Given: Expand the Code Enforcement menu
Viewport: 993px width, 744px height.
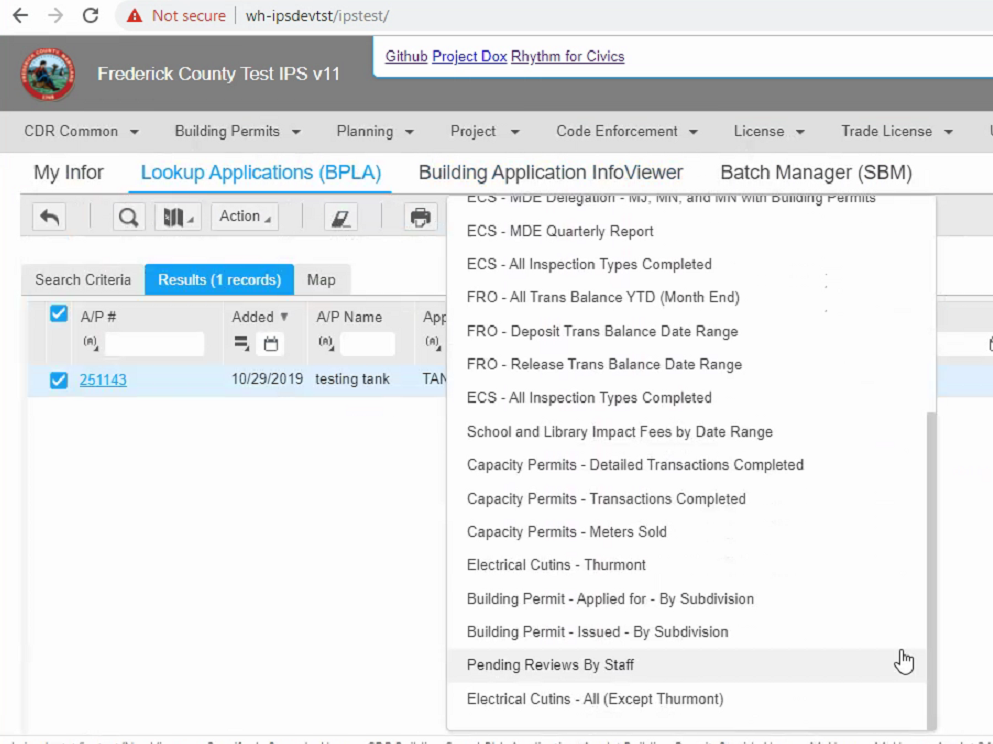Looking at the screenshot, I should pos(627,132).
